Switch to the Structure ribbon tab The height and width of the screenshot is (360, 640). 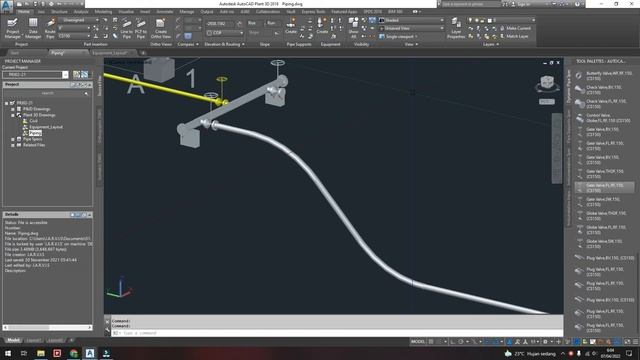click(x=59, y=12)
